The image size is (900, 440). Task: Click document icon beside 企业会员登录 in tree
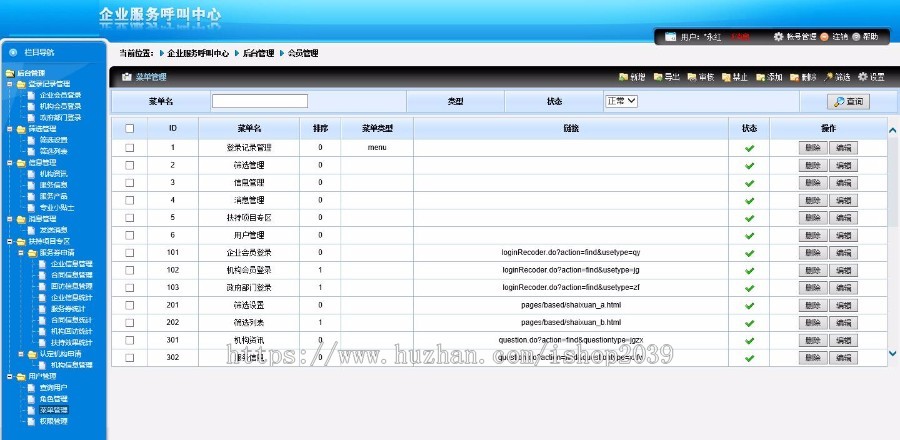click(x=32, y=95)
